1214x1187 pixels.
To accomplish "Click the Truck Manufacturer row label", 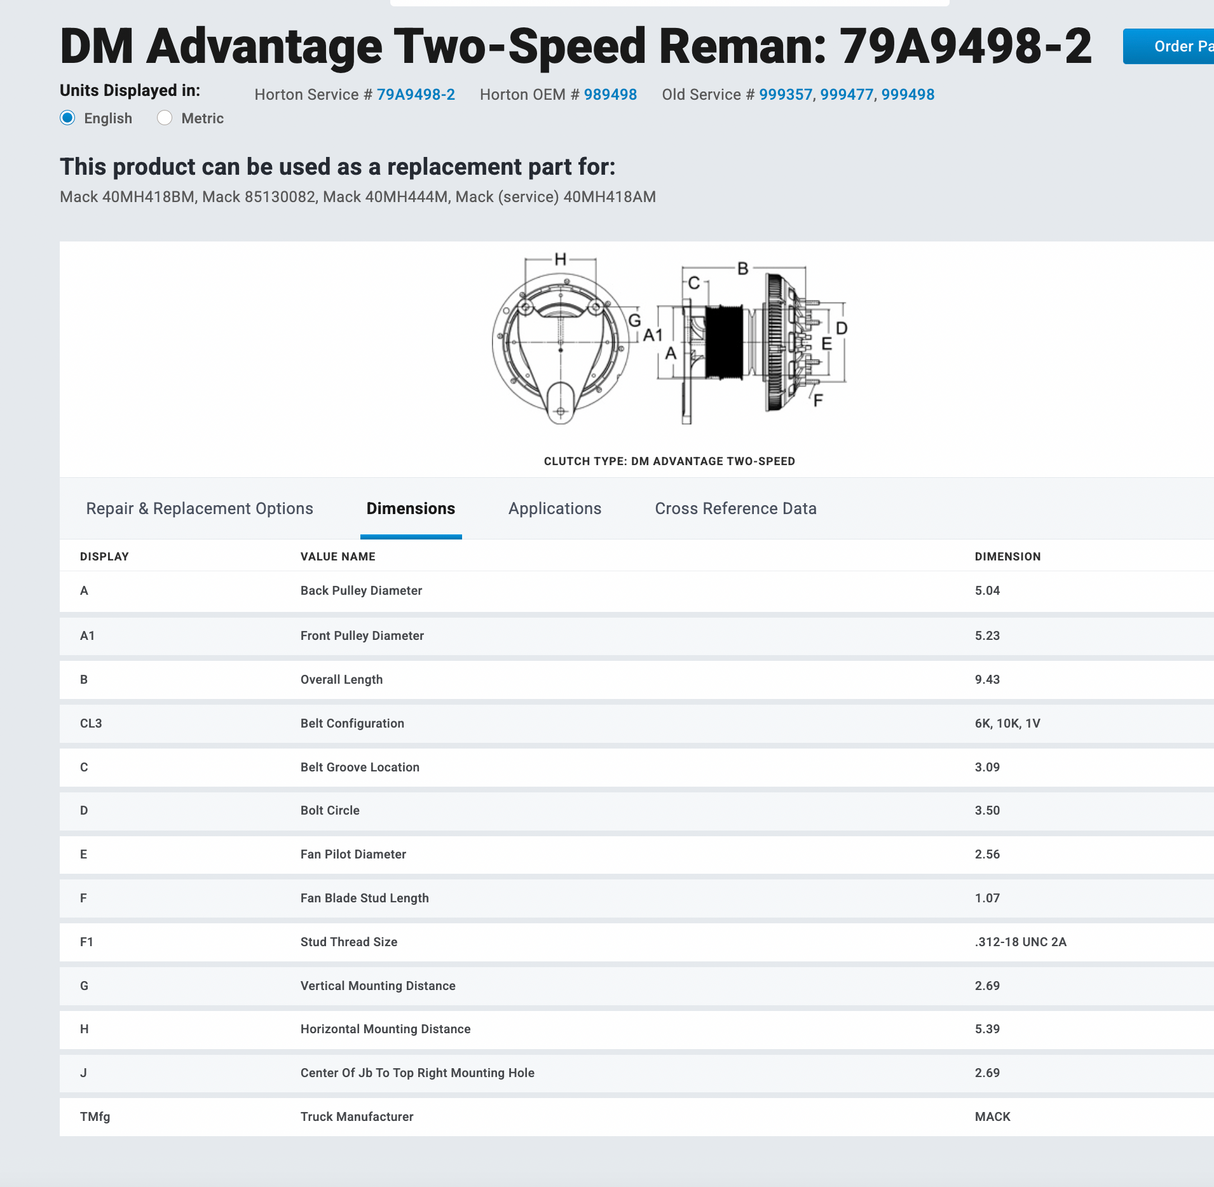I will (357, 1117).
